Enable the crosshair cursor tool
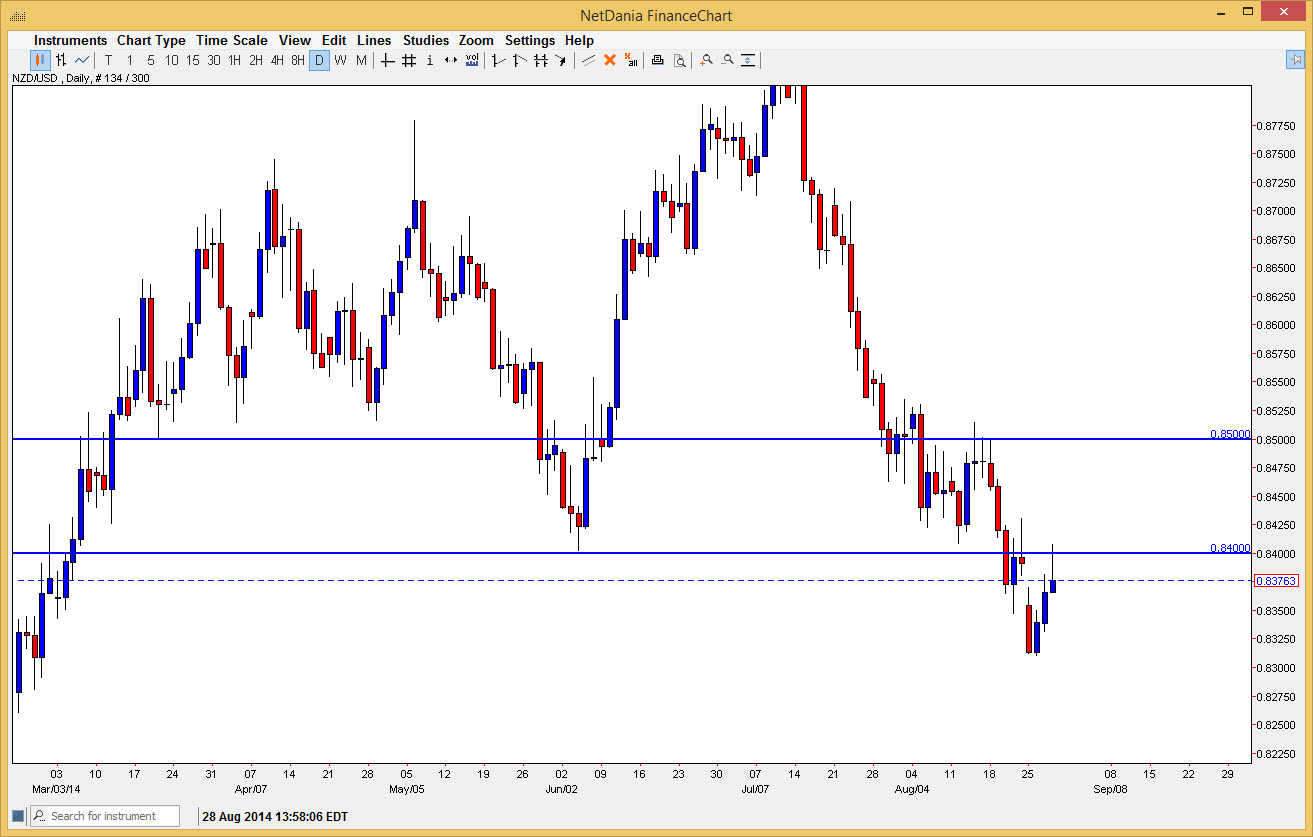Screen dimensions: 1313x837 click(385, 60)
